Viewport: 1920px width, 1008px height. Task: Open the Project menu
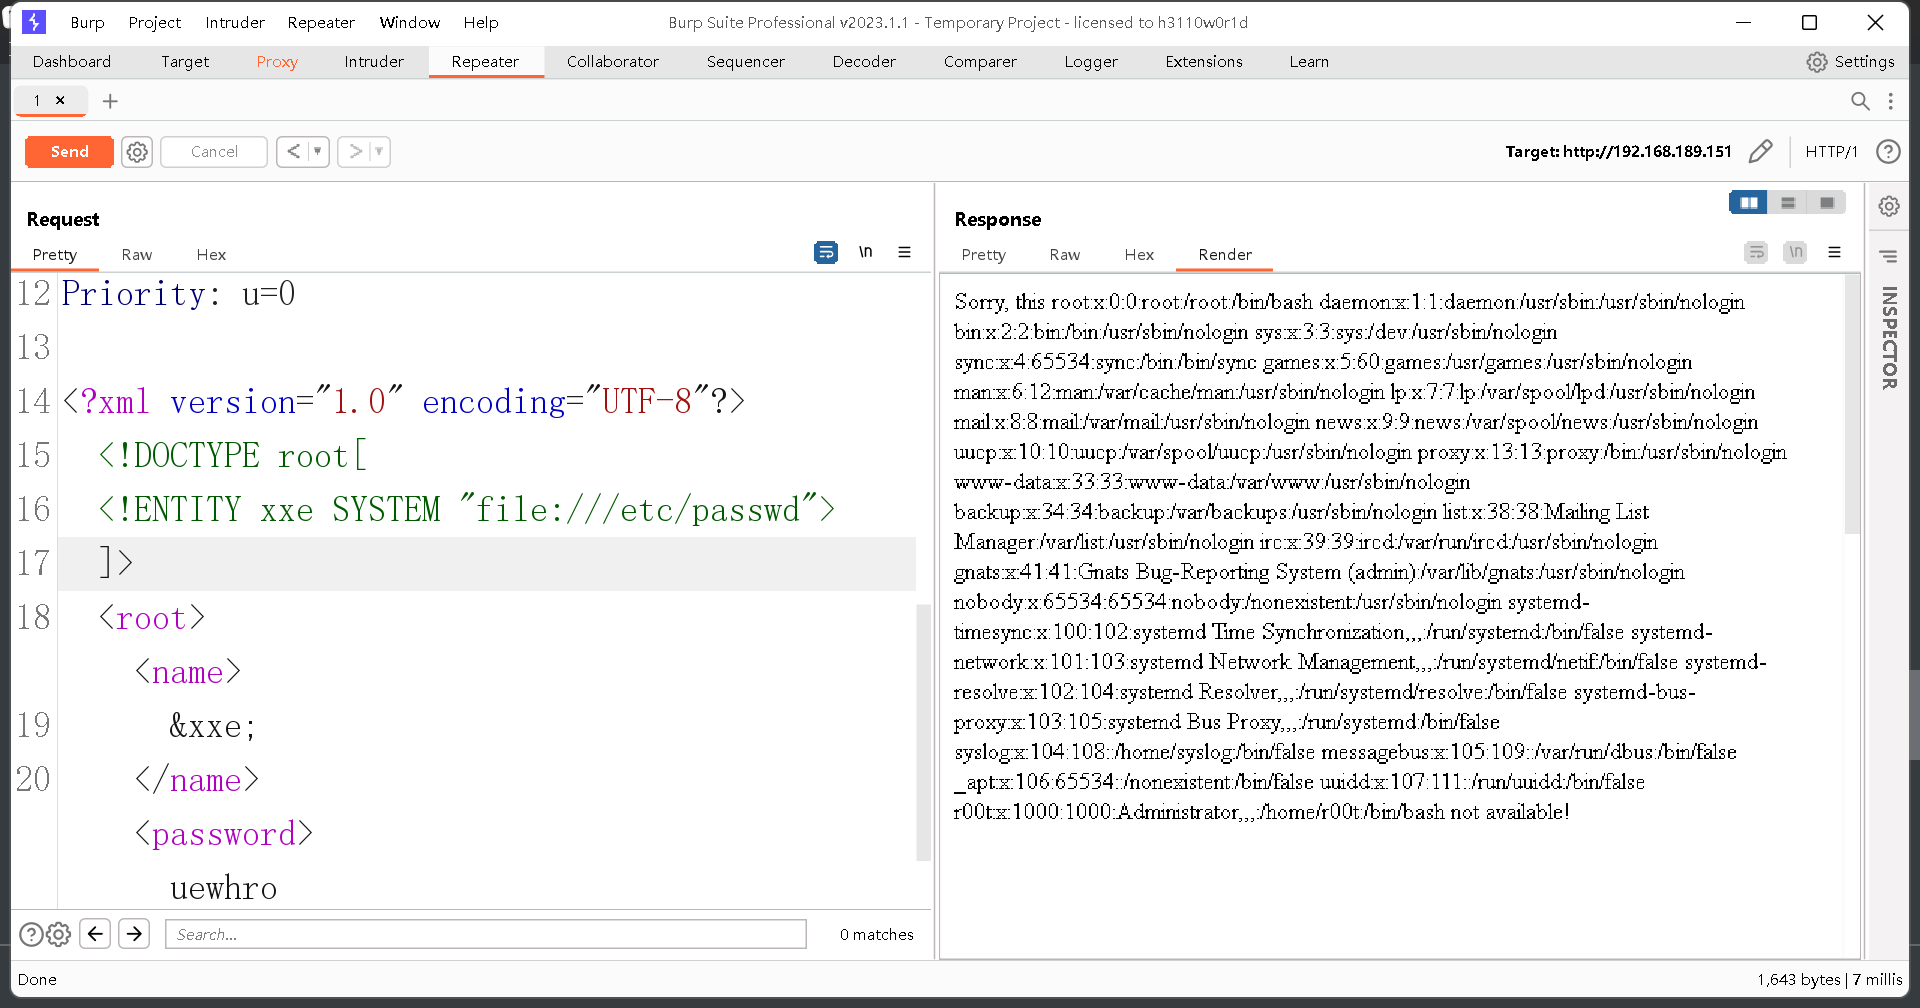point(154,22)
